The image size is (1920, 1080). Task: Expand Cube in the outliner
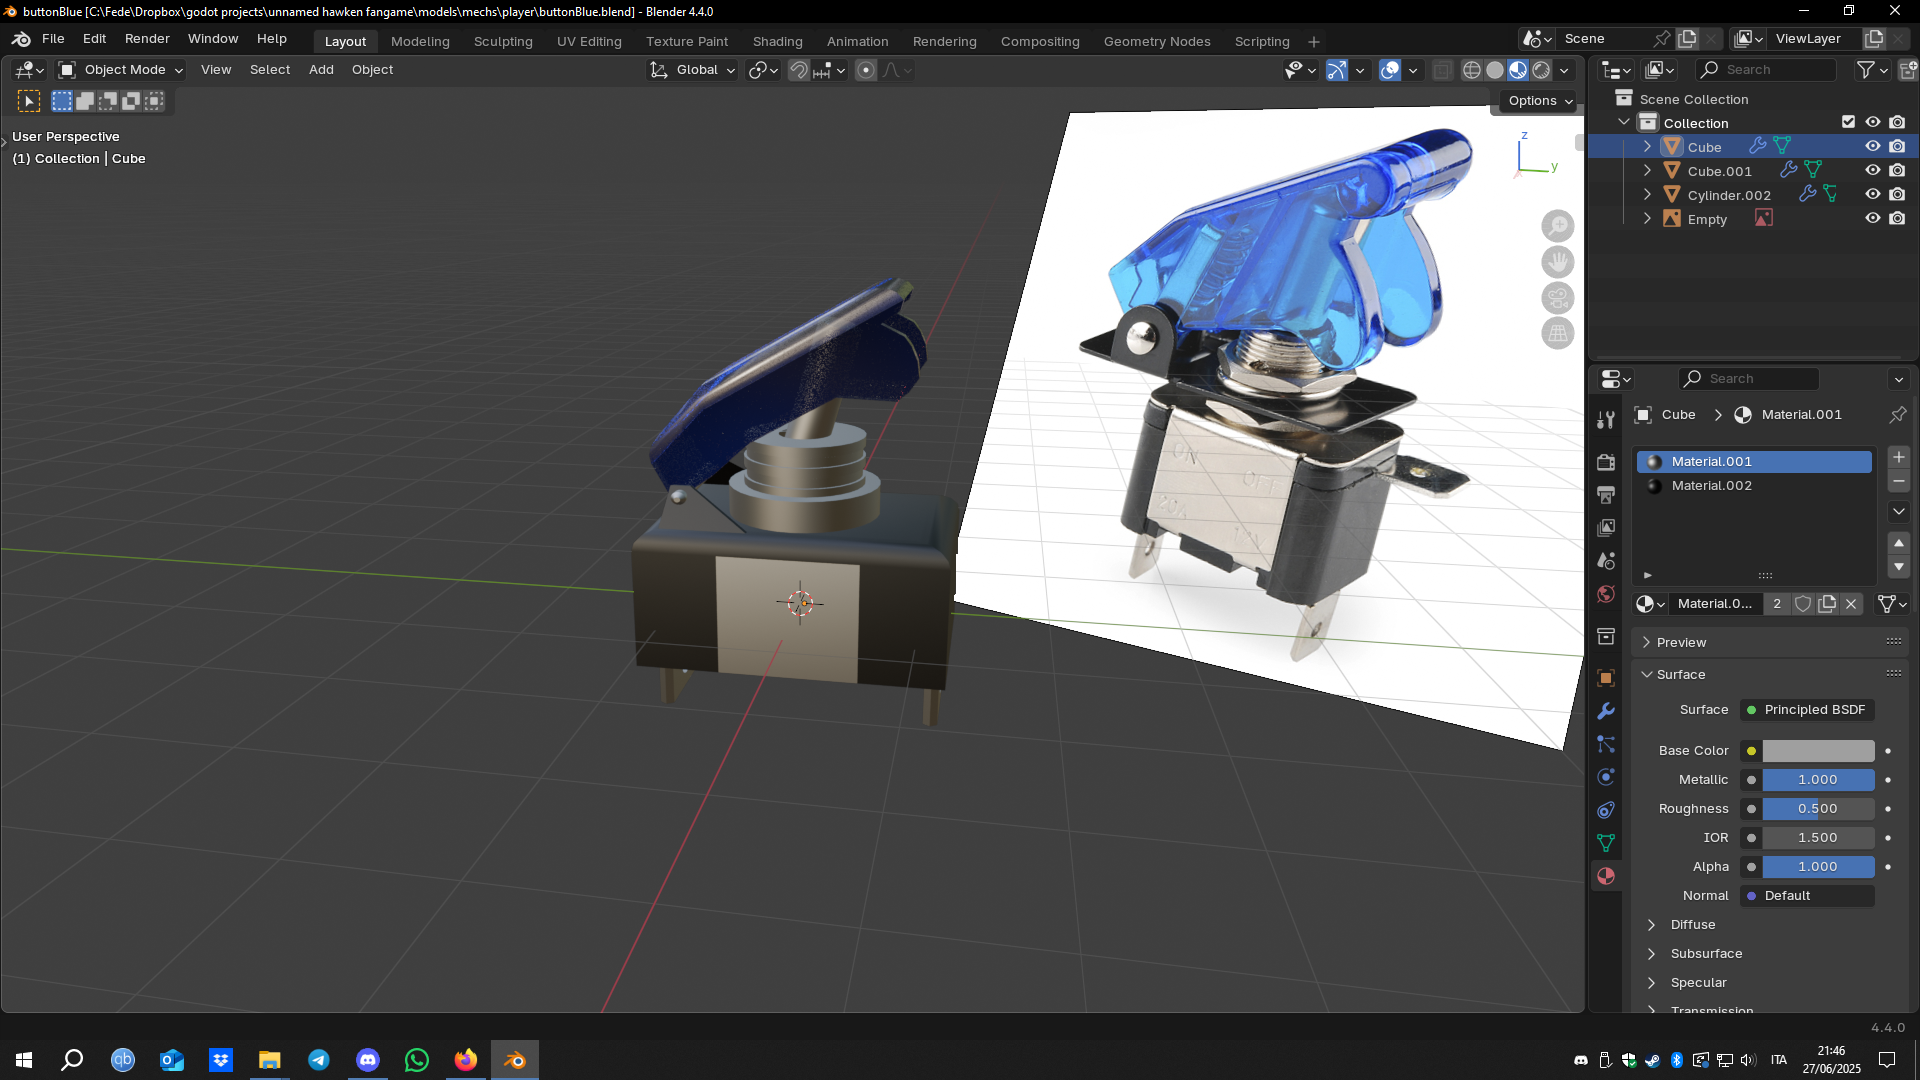1647,147
